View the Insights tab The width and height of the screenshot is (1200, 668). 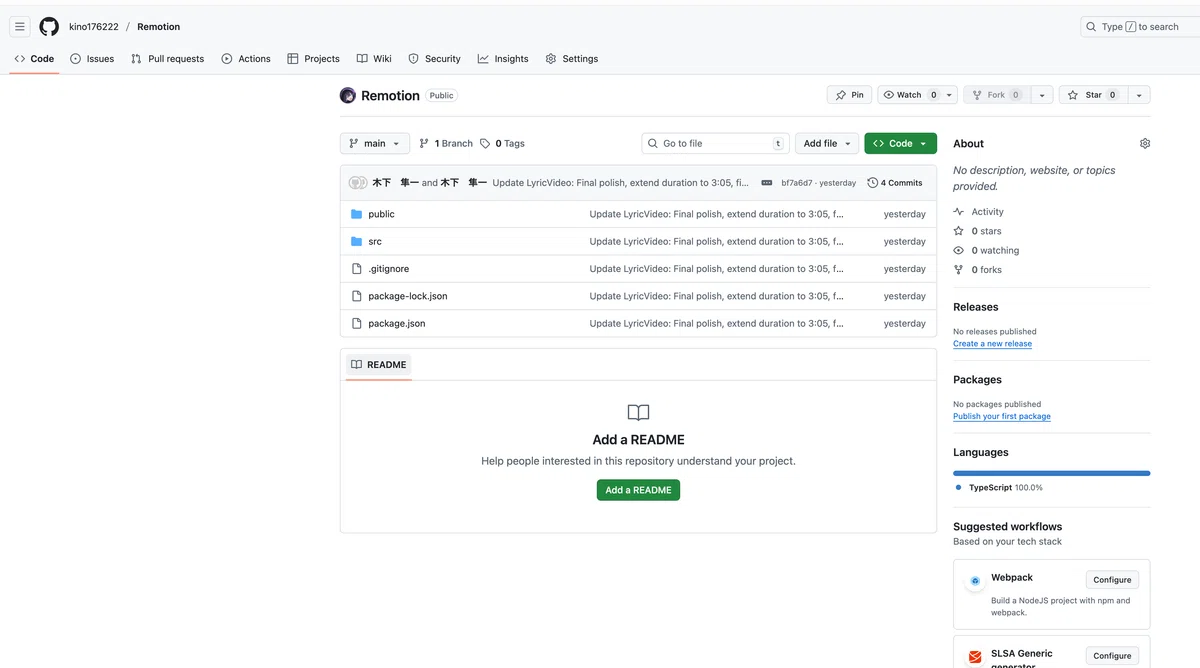point(503,59)
